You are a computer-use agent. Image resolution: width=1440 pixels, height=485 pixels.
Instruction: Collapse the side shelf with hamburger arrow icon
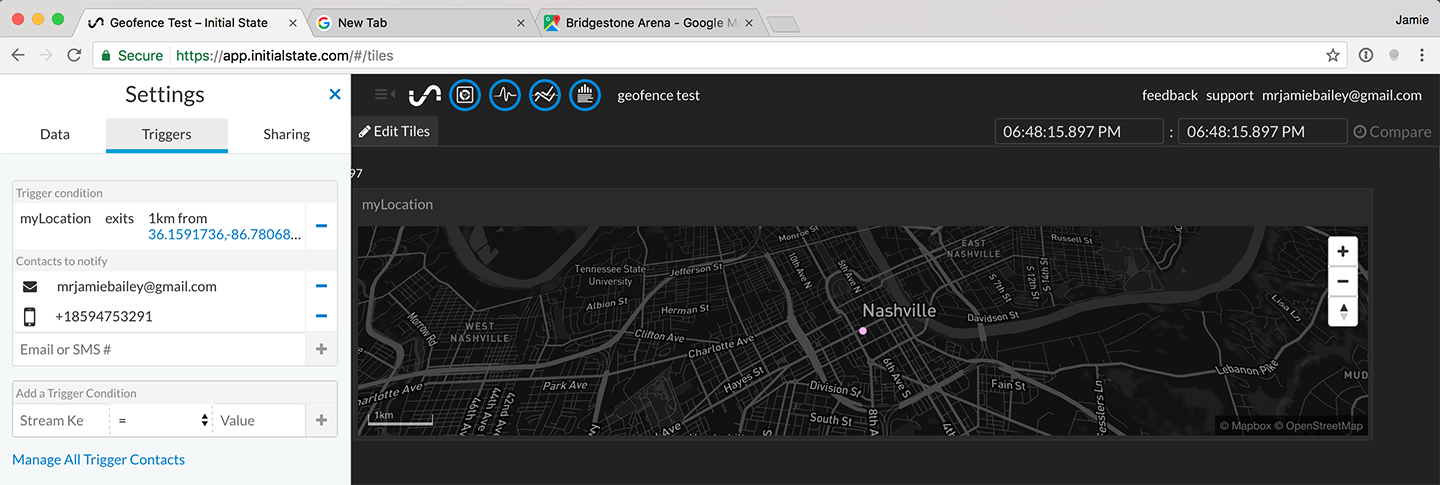coord(384,95)
